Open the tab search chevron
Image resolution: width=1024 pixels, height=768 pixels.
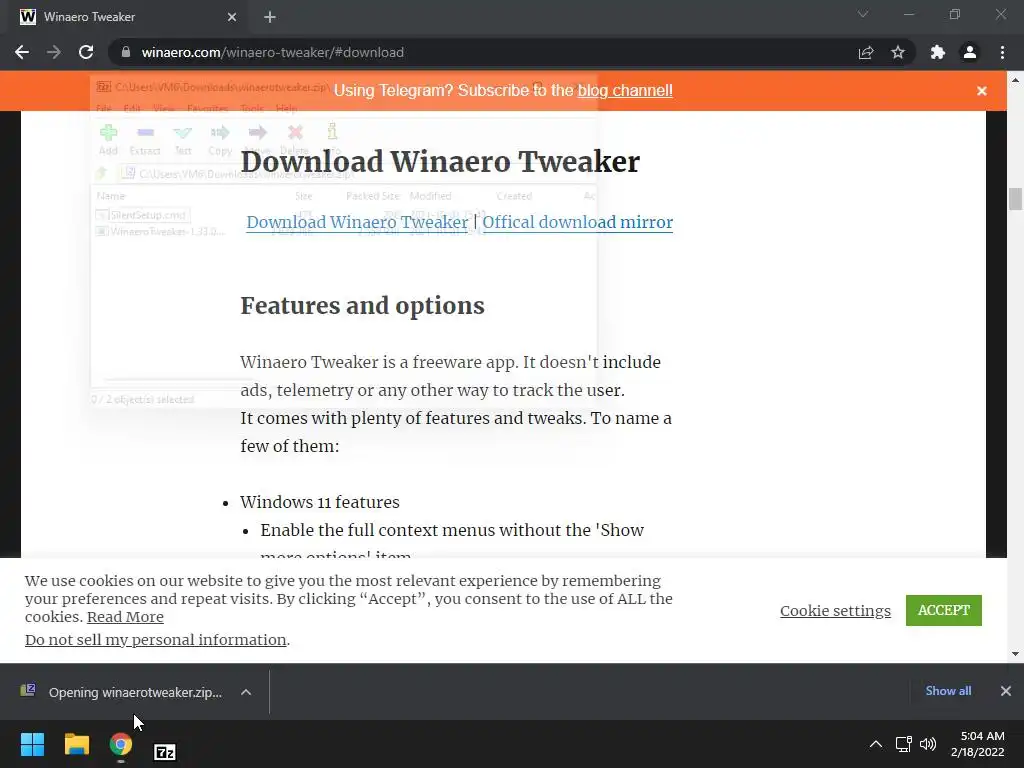click(x=863, y=14)
